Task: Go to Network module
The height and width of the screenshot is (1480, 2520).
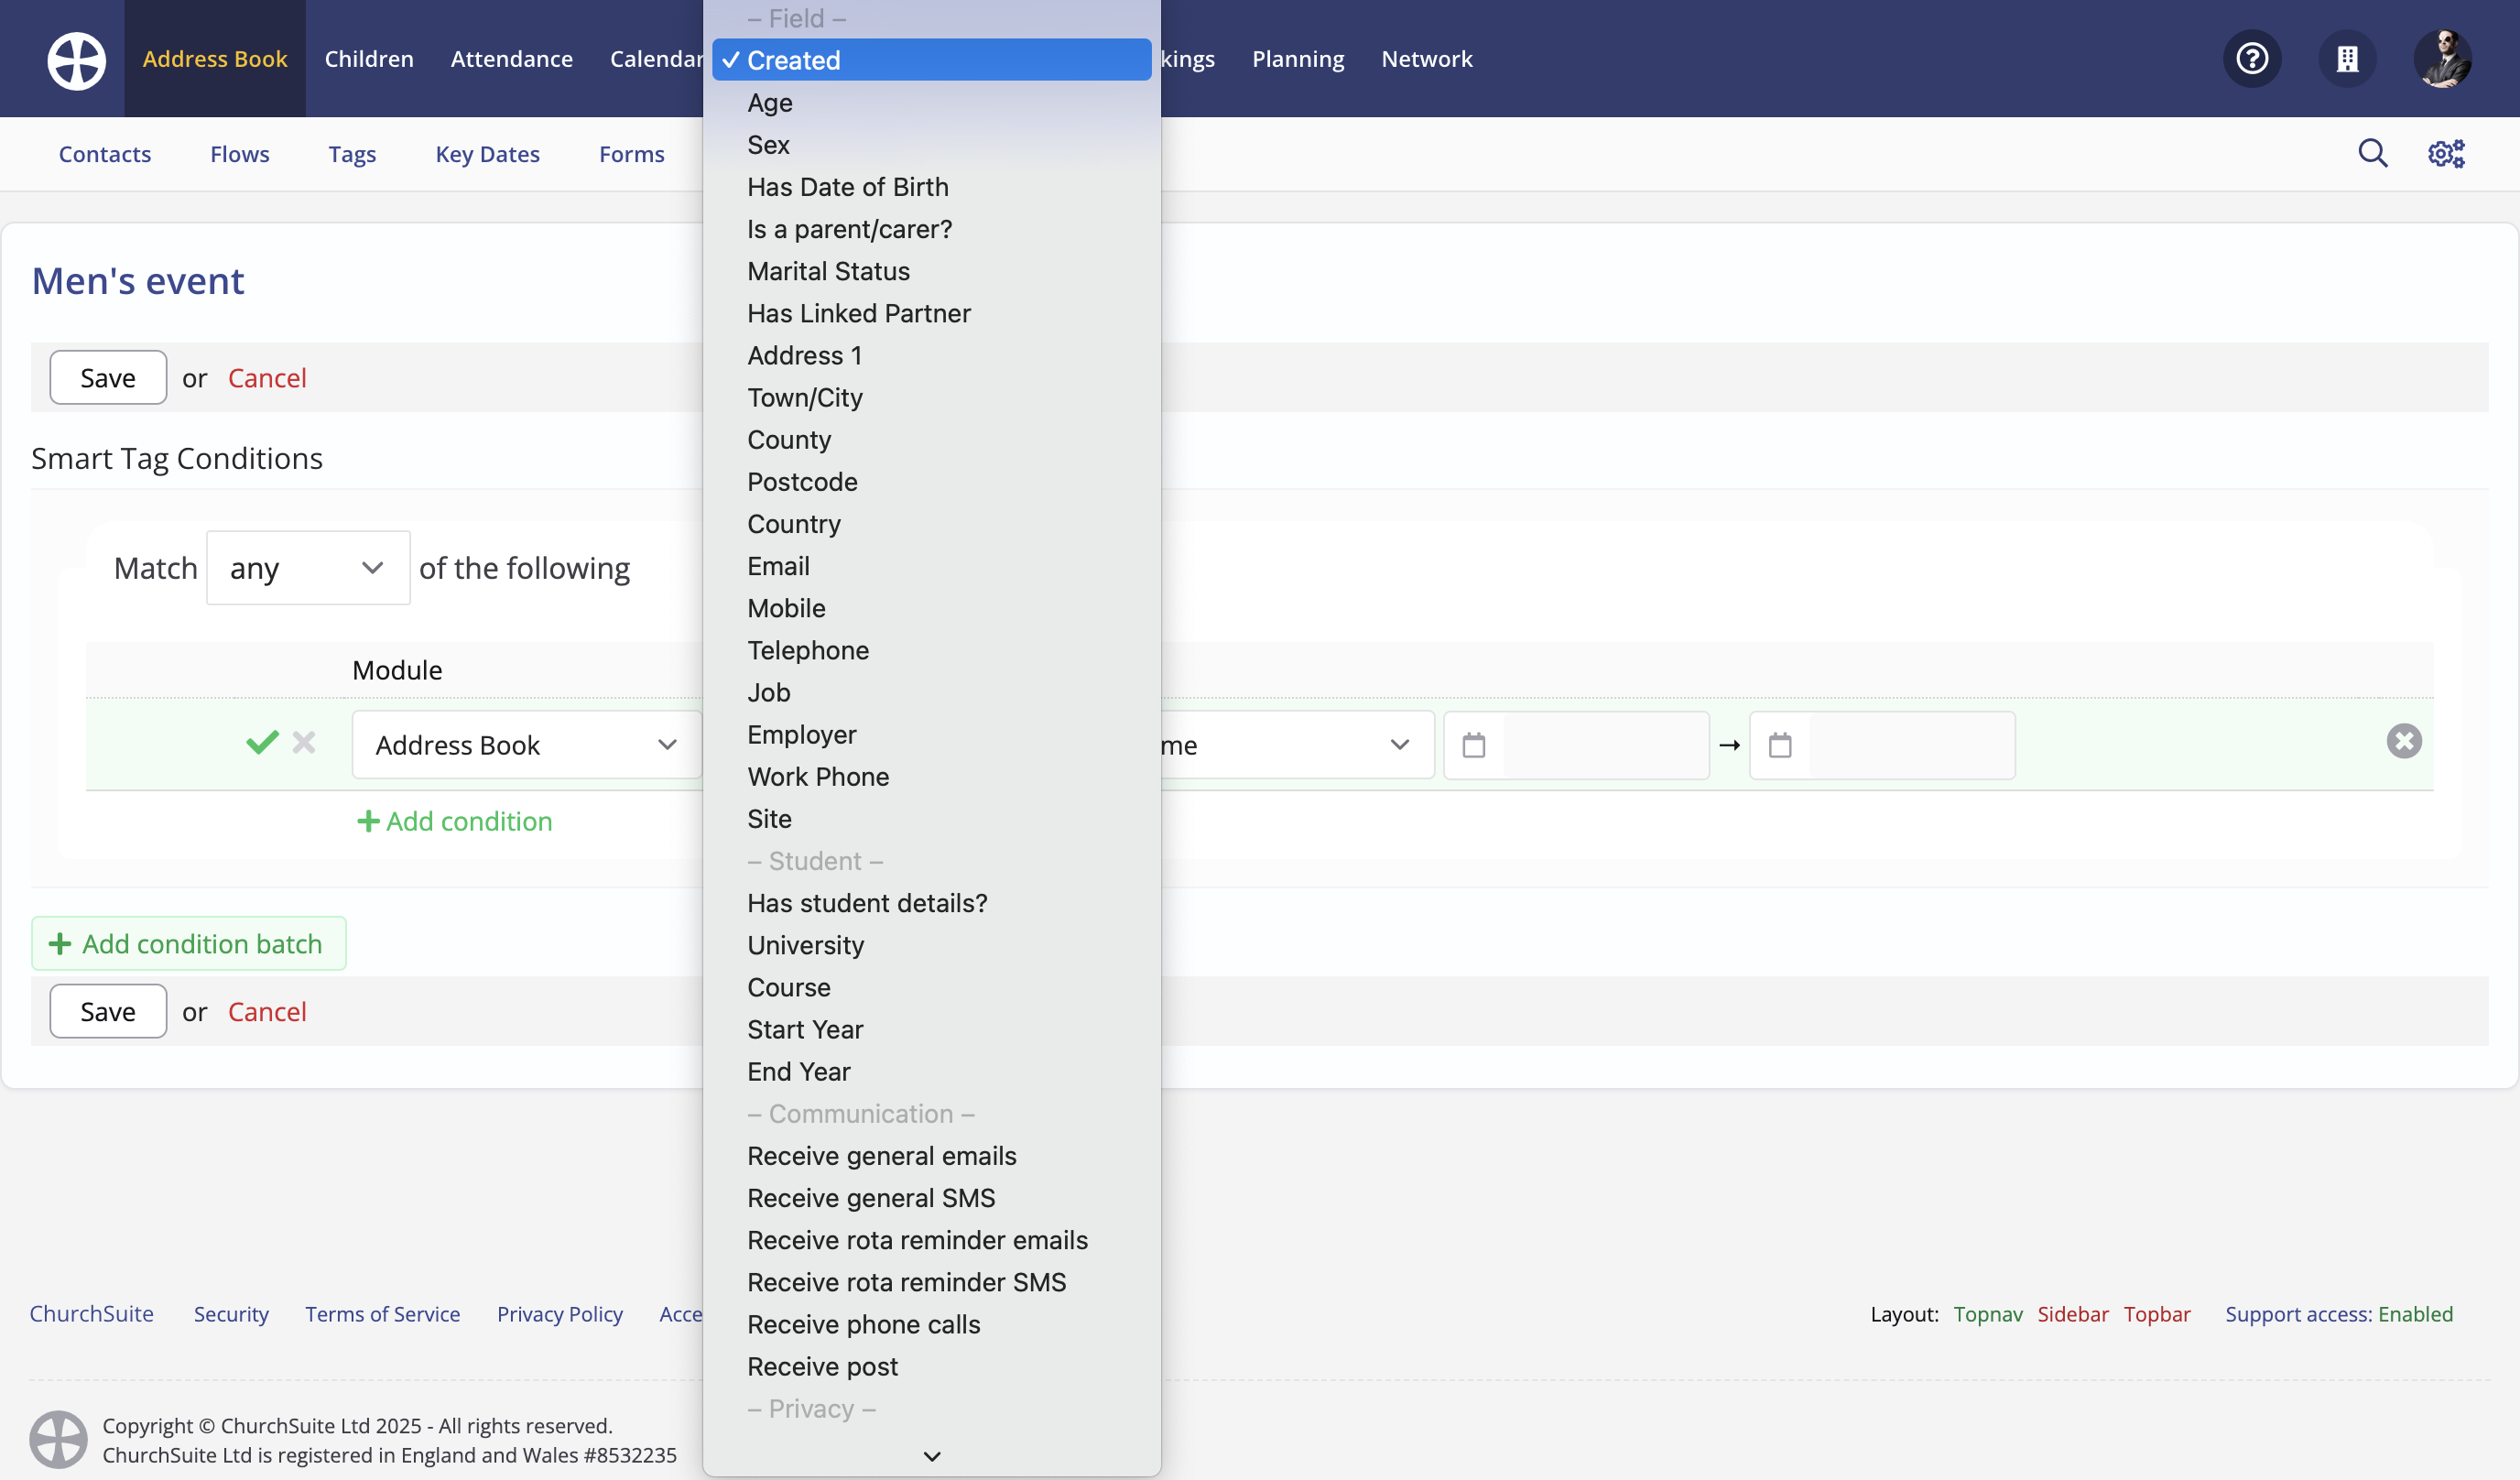Action: coord(1427,59)
